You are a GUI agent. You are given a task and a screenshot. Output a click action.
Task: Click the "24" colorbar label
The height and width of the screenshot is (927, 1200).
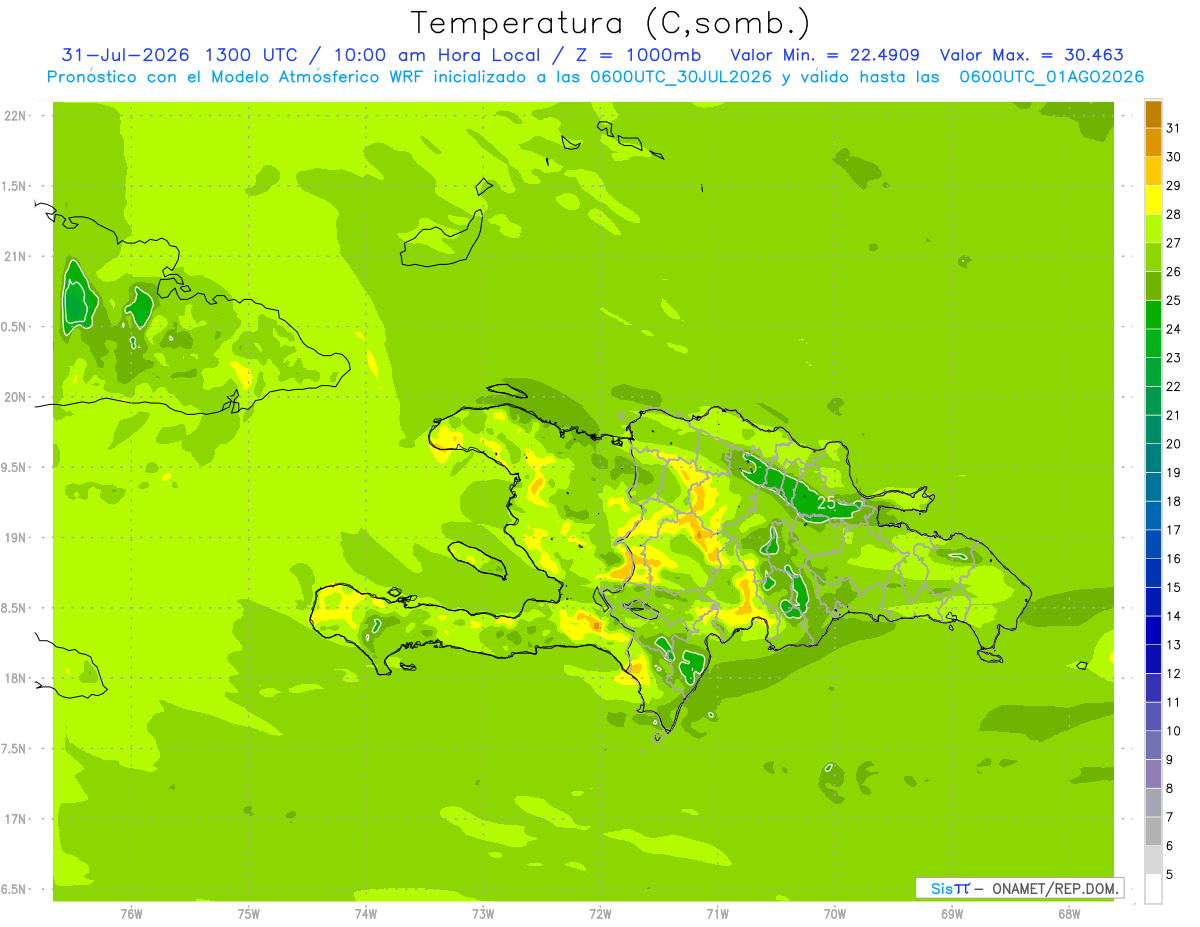(1174, 329)
